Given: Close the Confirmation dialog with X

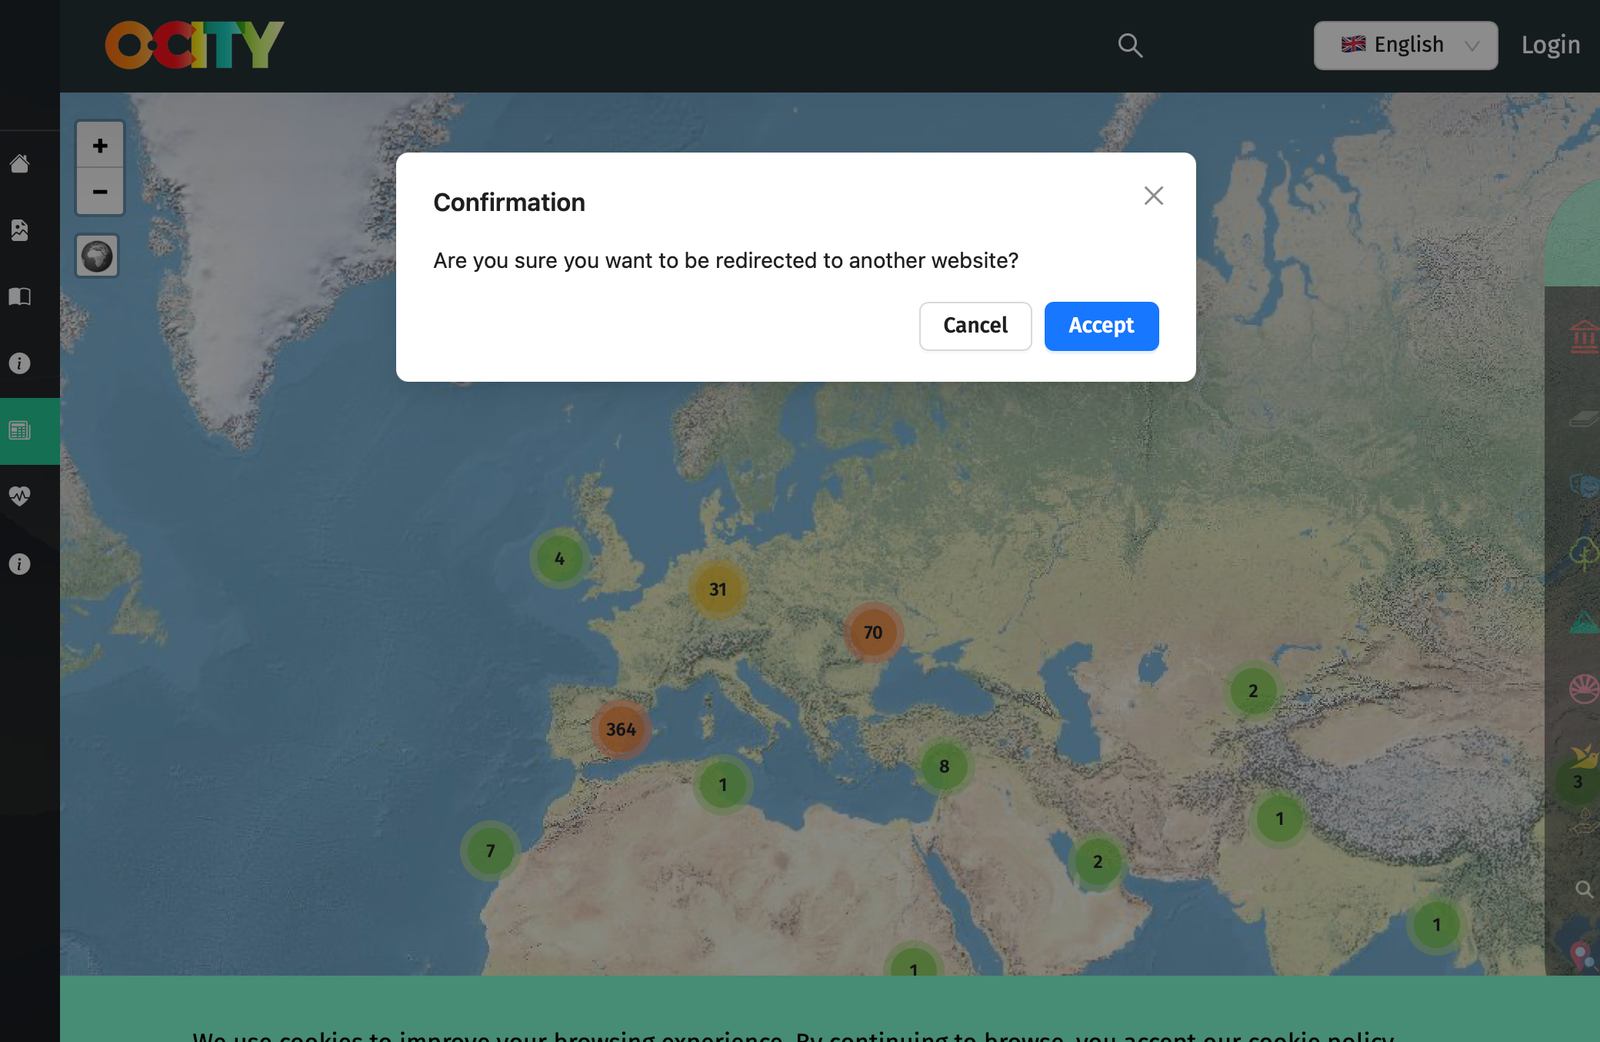Looking at the screenshot, I should pos(1153,196).
